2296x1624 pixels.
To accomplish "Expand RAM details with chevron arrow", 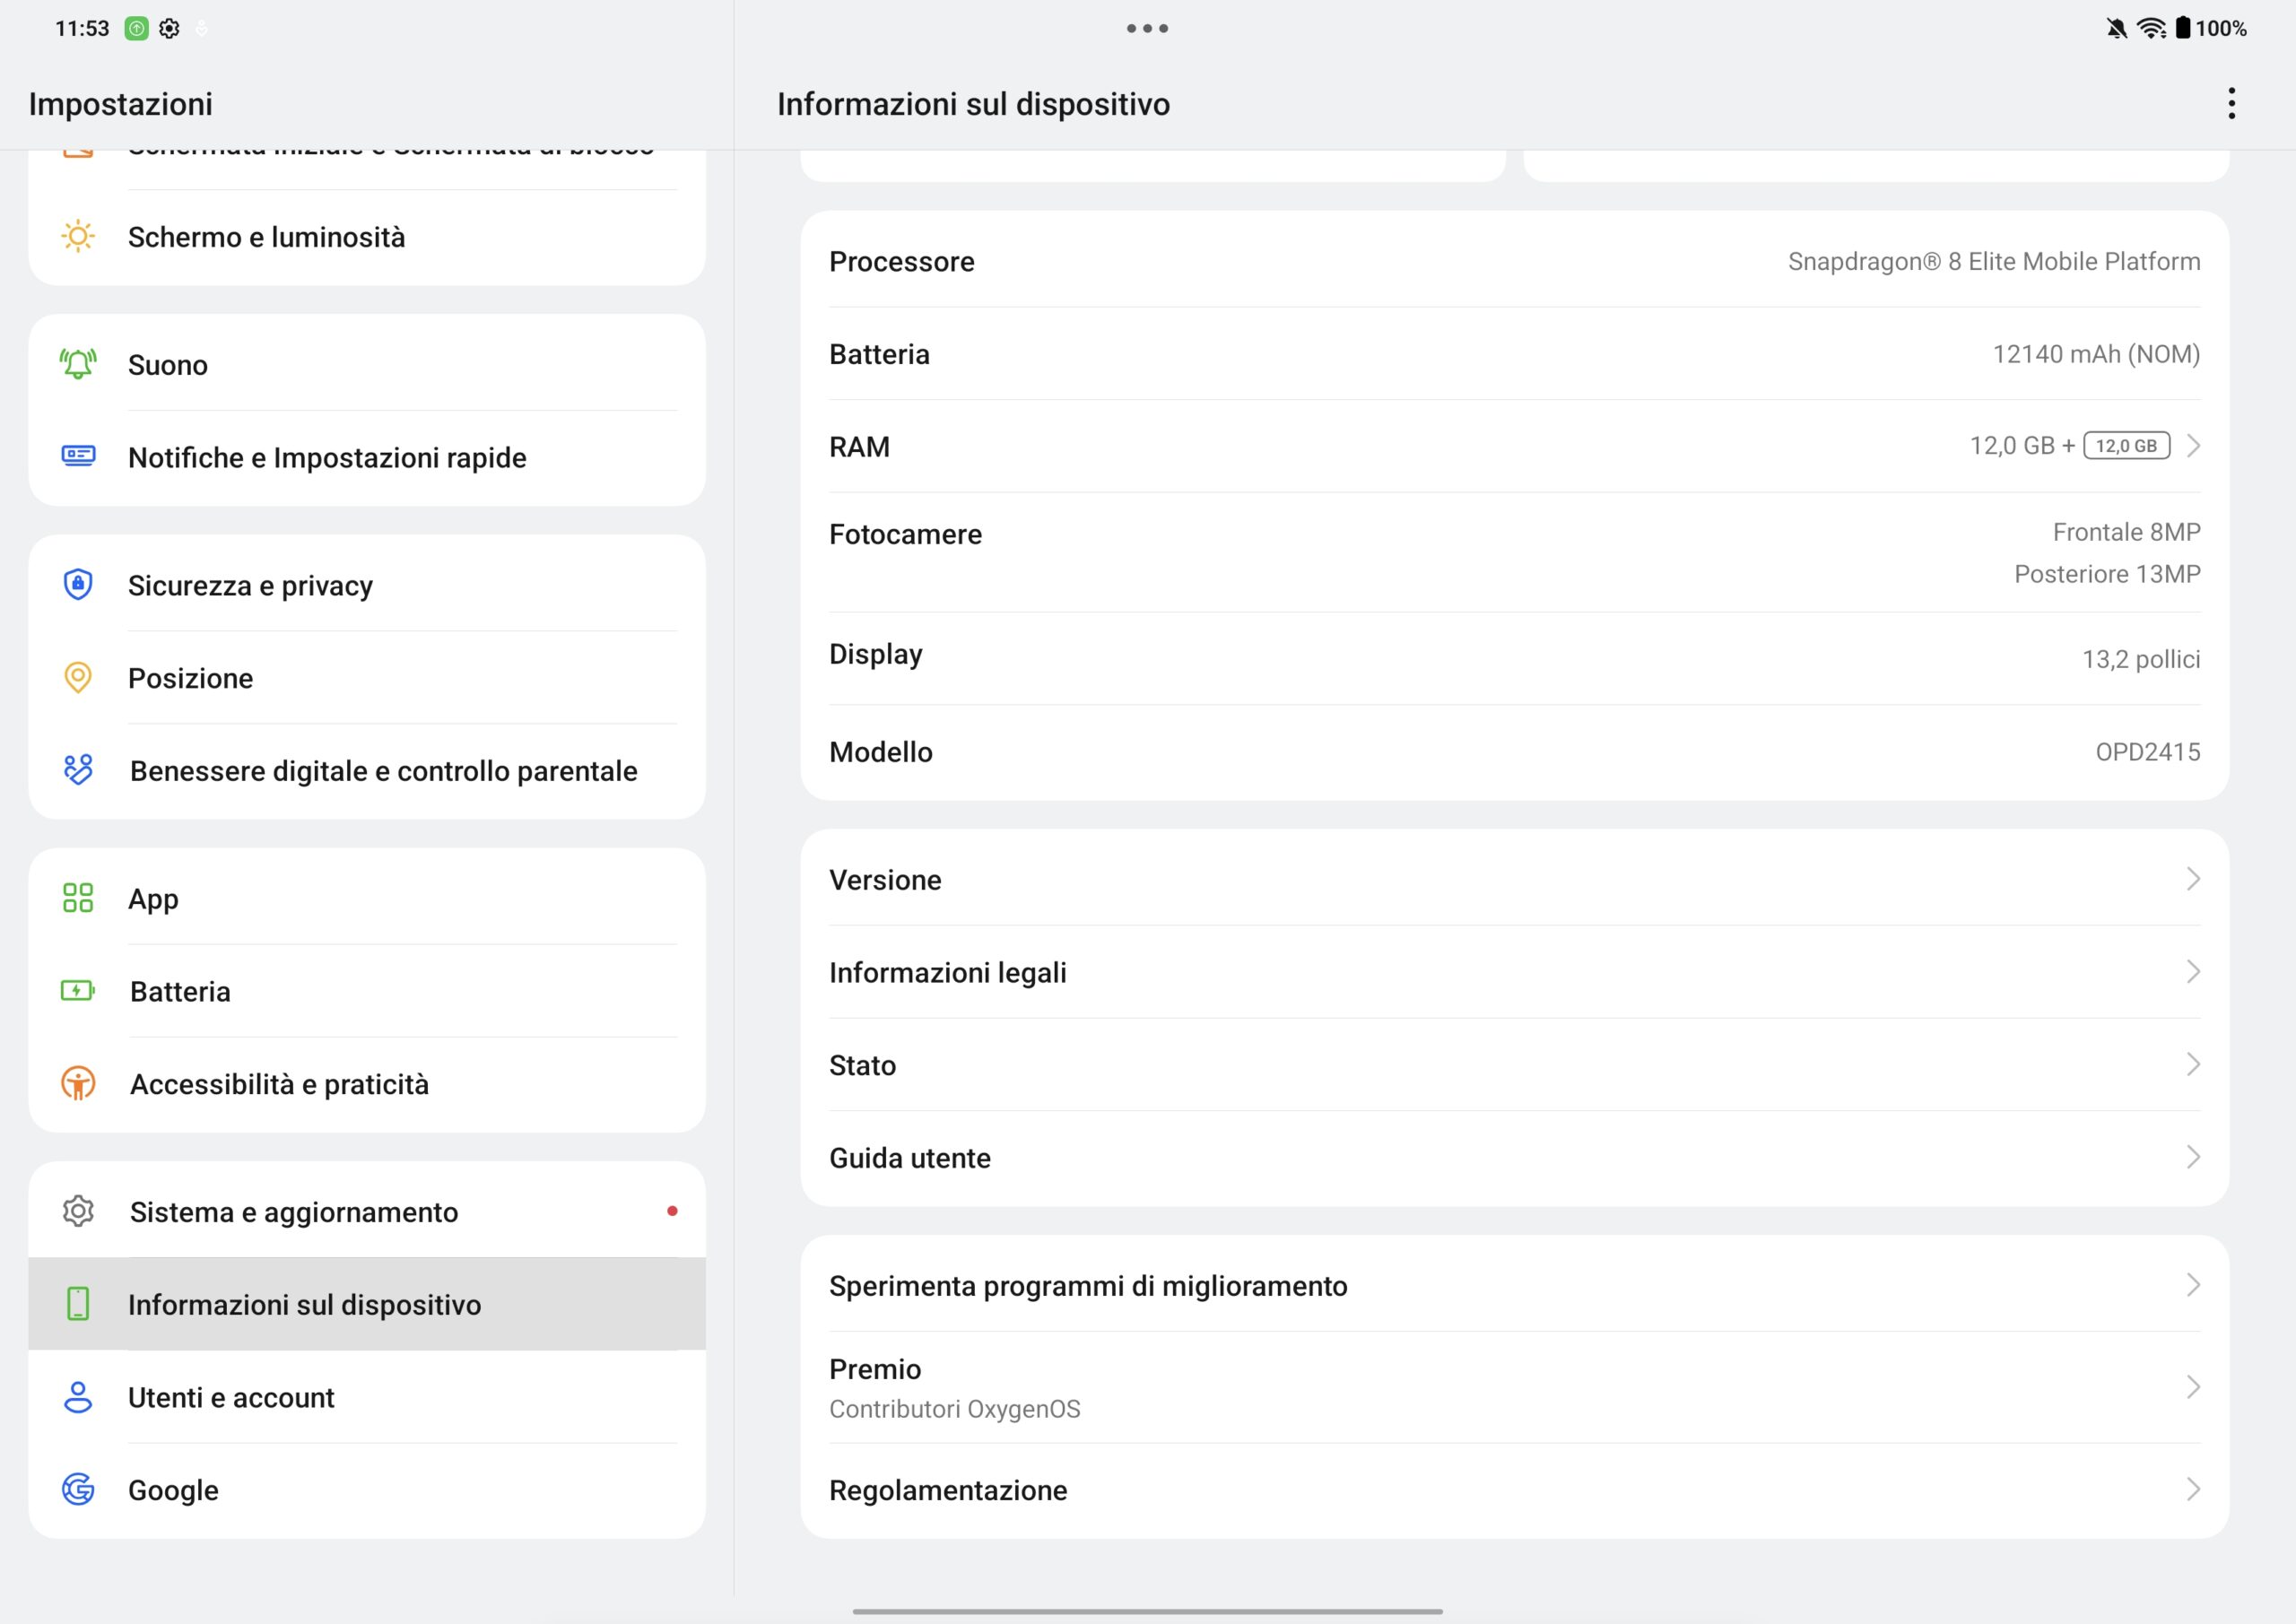I will pyautogui.click(x=2192, y=446).
